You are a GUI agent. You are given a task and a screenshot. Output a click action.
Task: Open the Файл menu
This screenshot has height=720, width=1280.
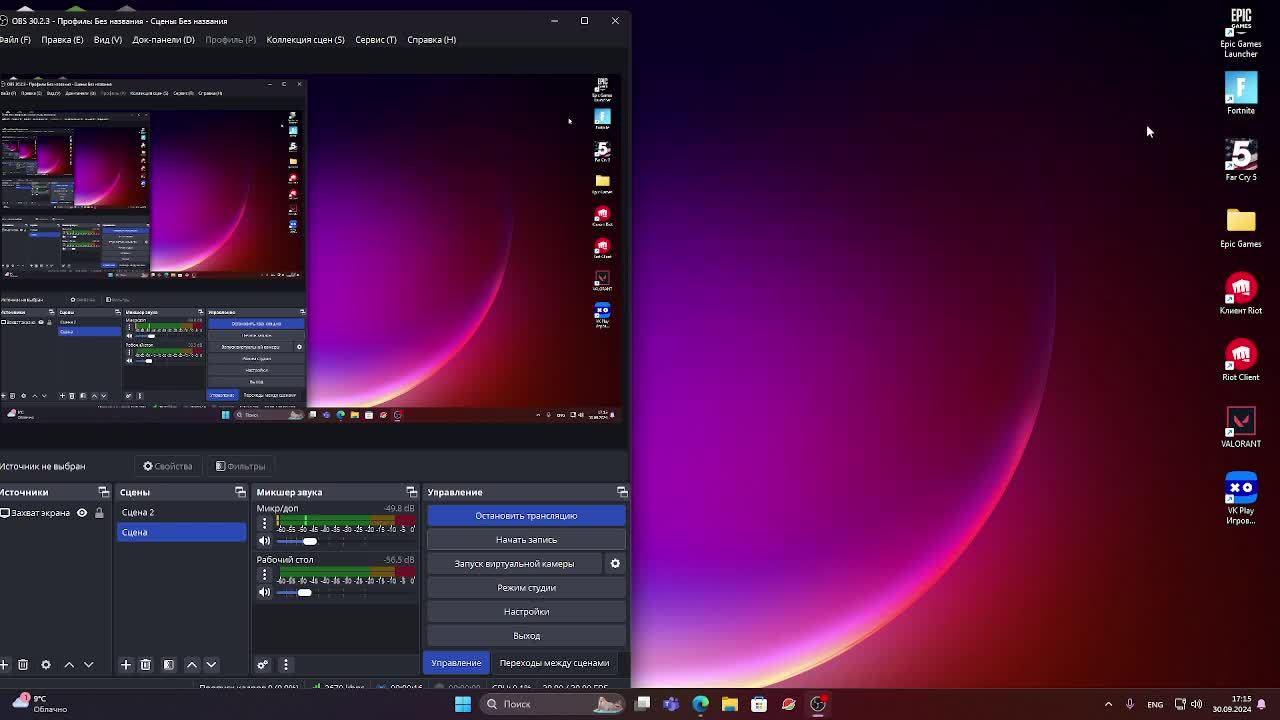tap(14, 40)
